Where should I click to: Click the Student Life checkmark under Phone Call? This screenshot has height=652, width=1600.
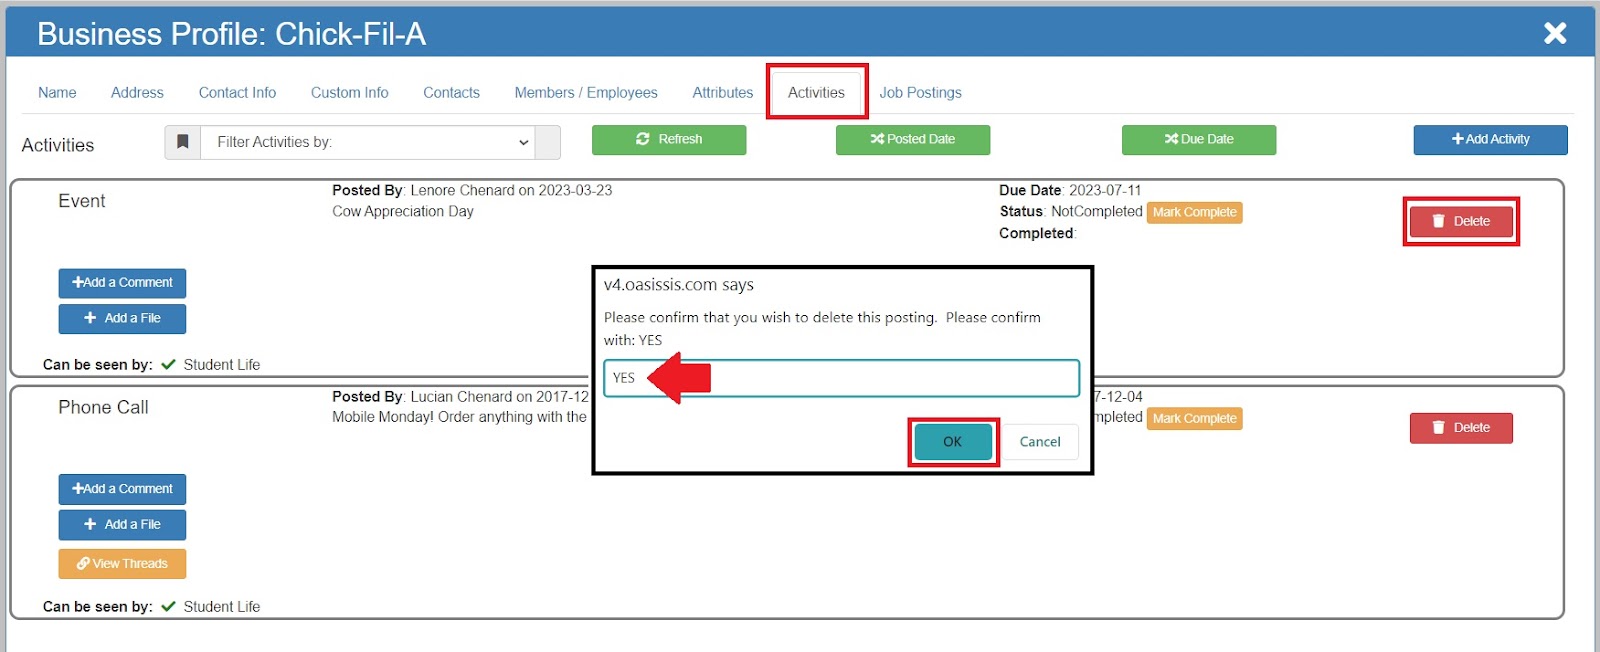(168, 607)
